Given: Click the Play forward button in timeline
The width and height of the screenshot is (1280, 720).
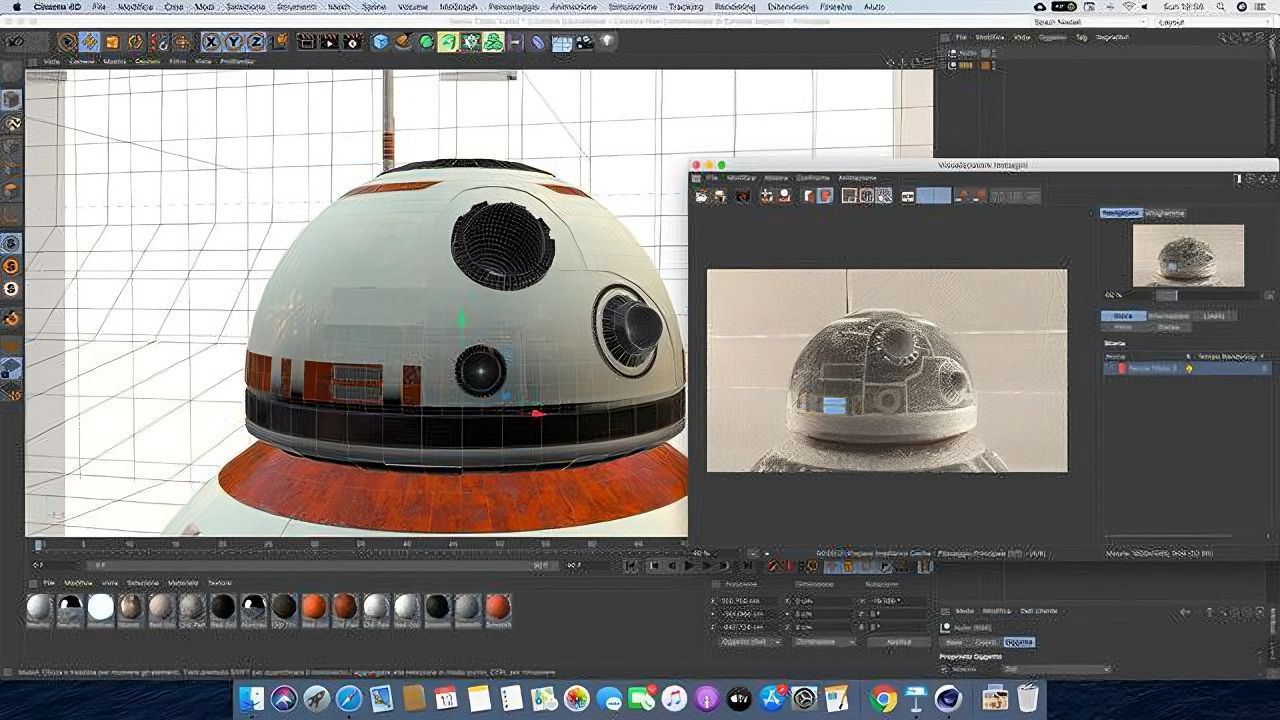Looking at the screenshot, I should coord(689,566).
